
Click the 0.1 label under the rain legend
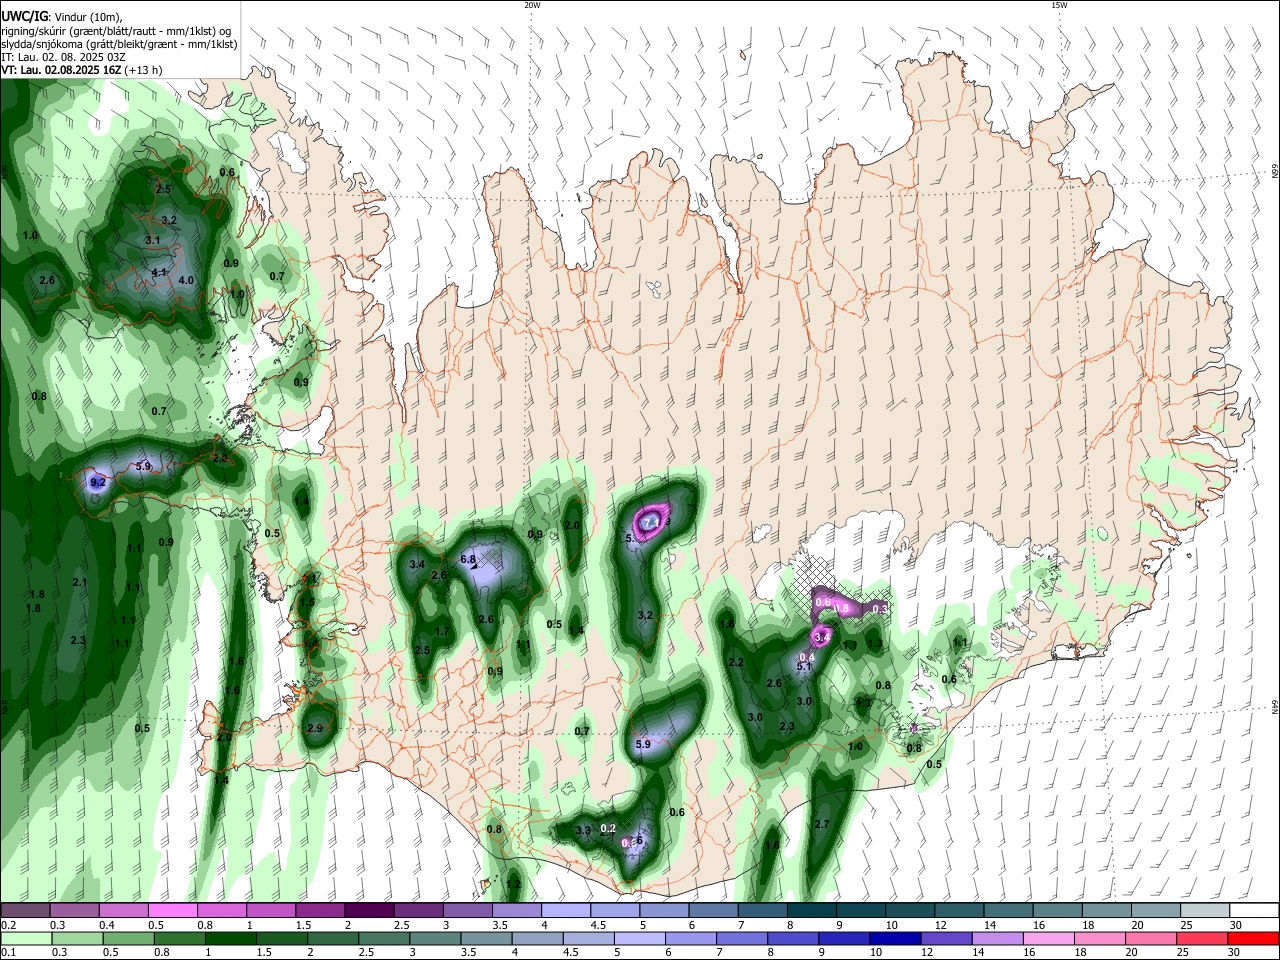pos(6,953)
